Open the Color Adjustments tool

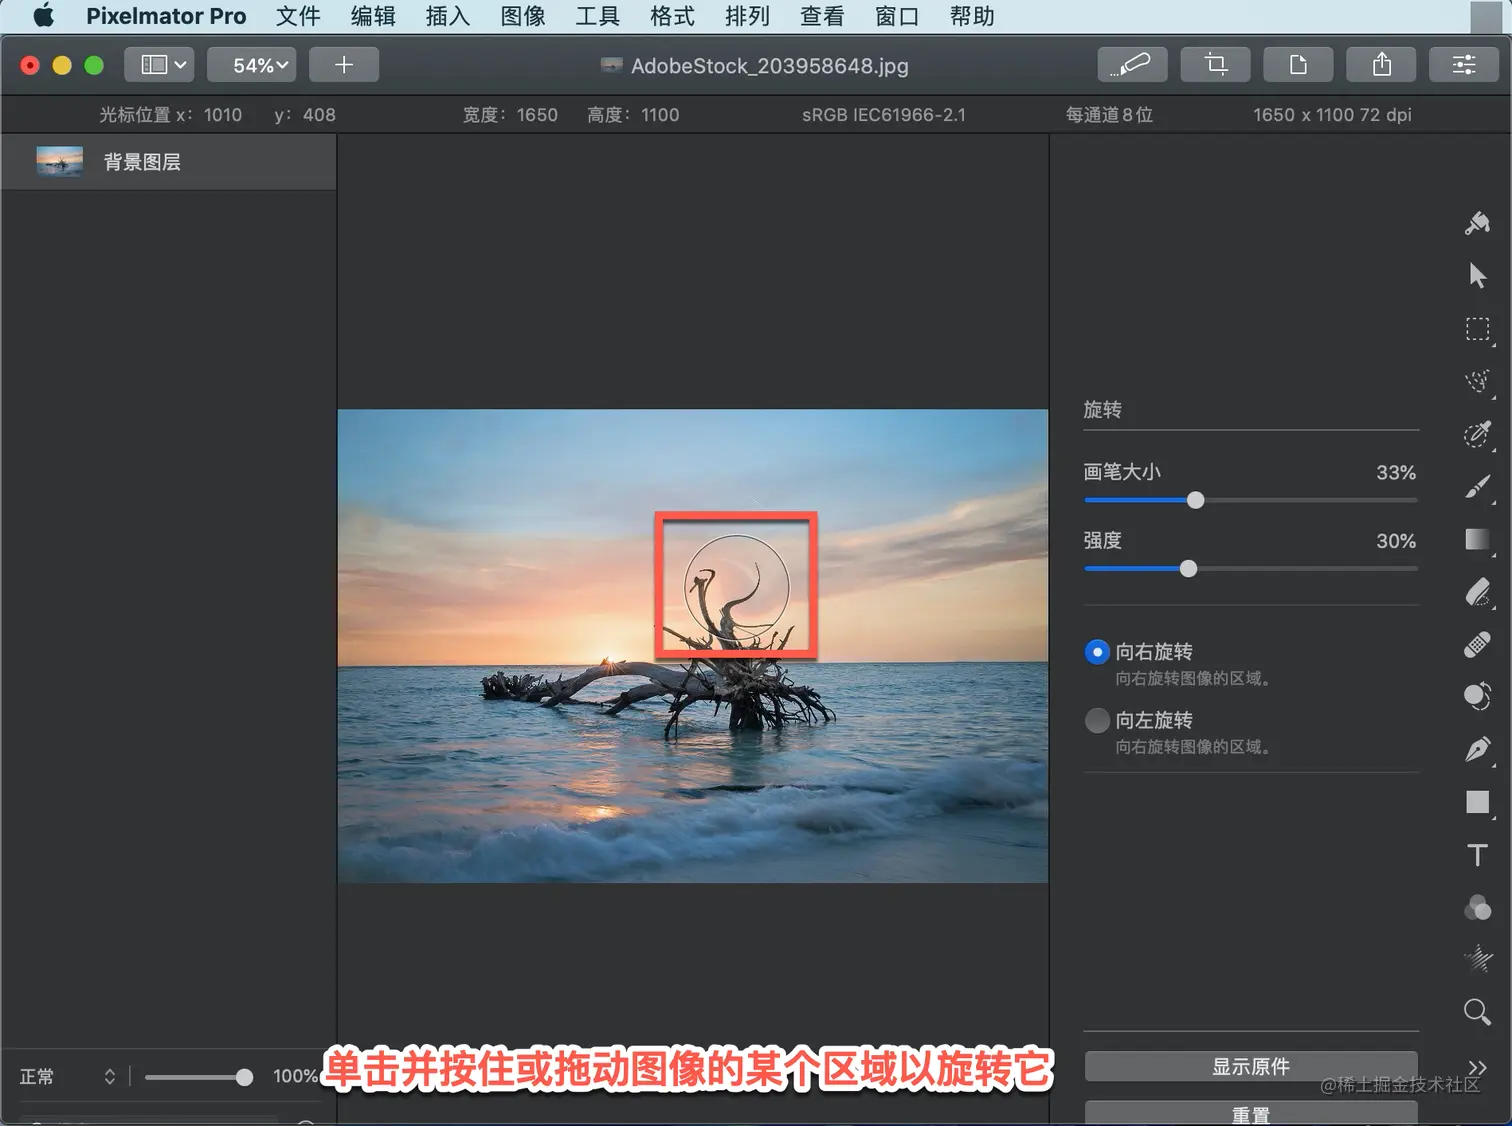point(1477,908)
